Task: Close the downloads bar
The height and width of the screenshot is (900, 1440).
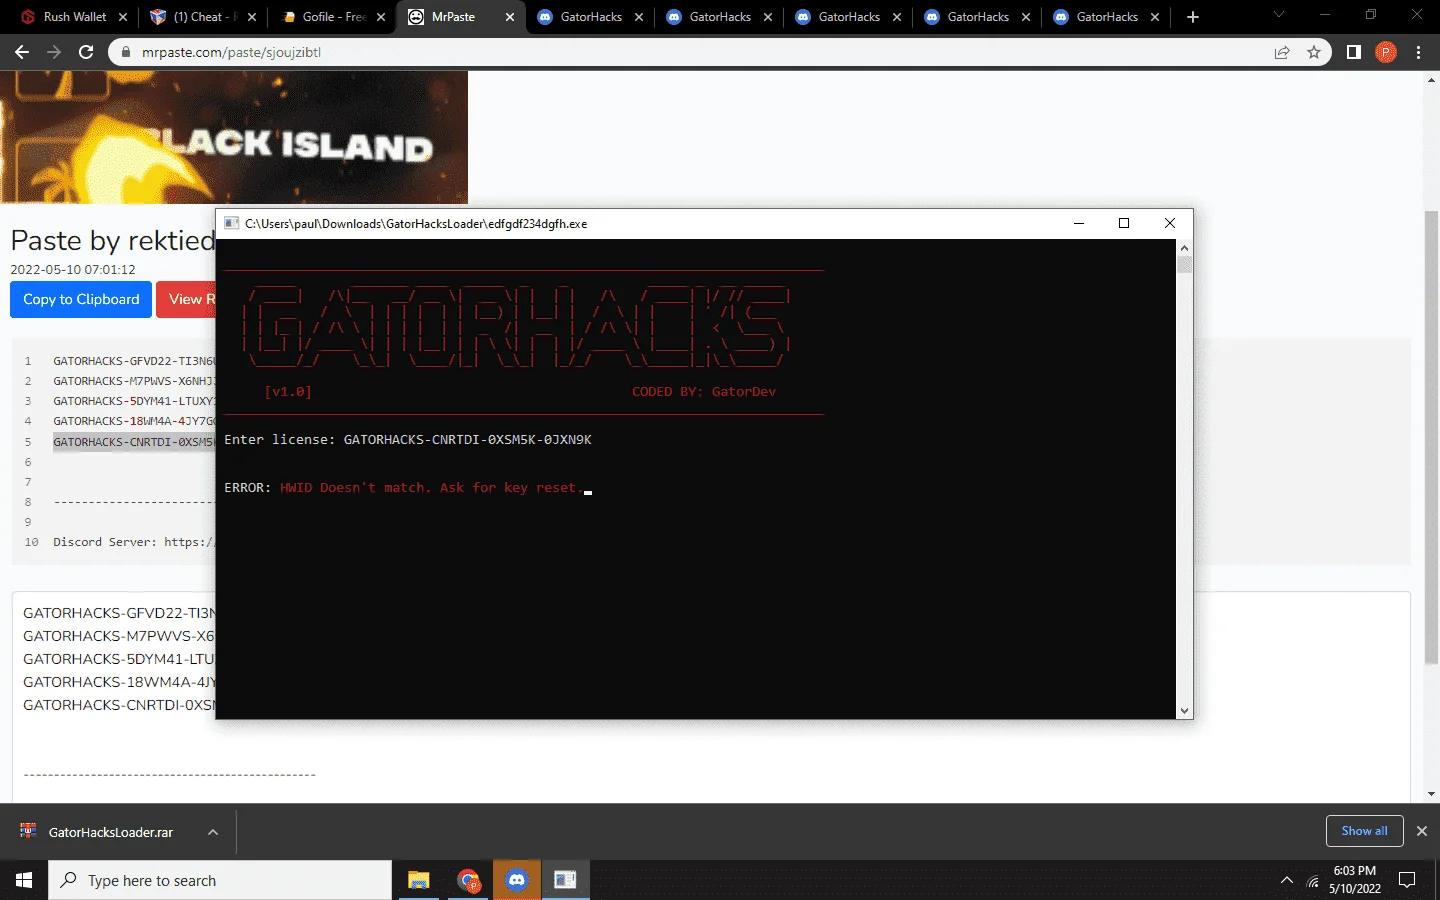Action: tap(1422, 831)
